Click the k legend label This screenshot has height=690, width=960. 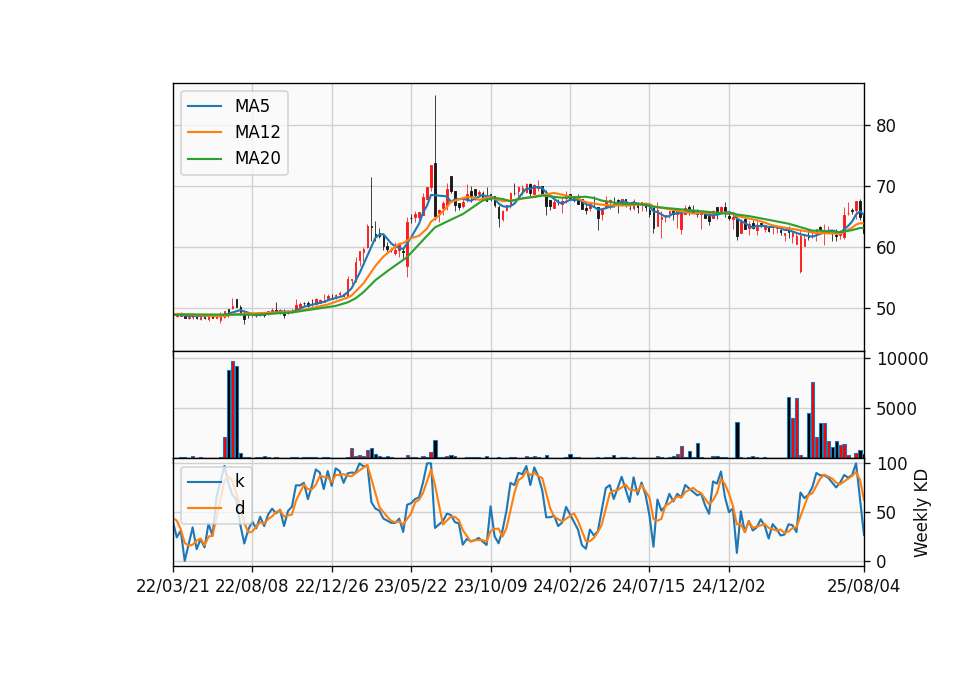coord(239,481)
